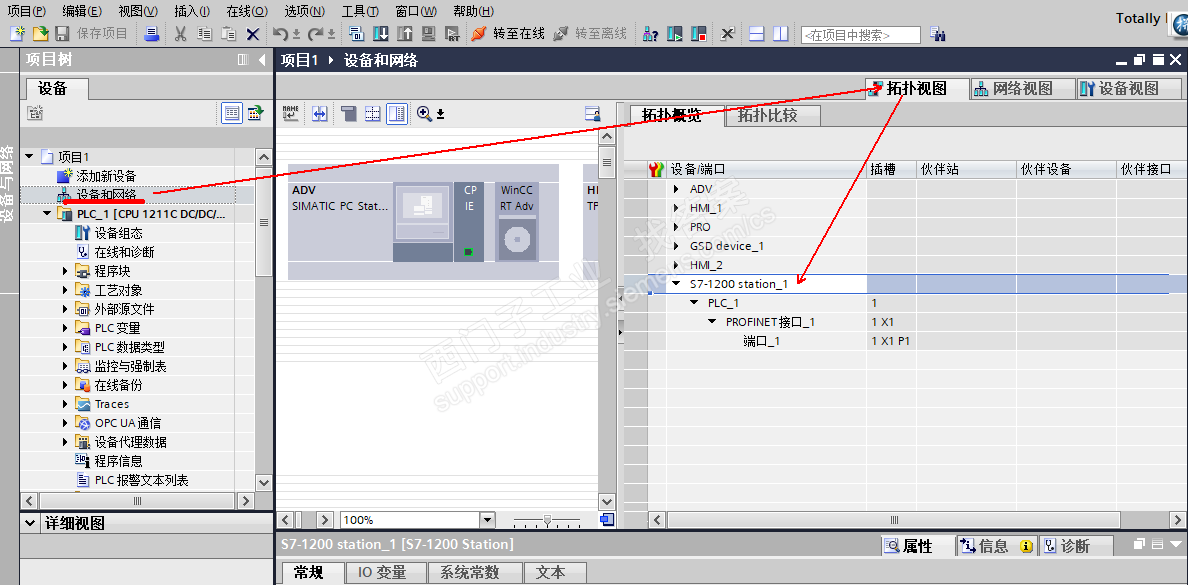Expand the 程序块 folder
This screenshot has height=585, width=1188.
pyautogui.click(x=66, y=271)
